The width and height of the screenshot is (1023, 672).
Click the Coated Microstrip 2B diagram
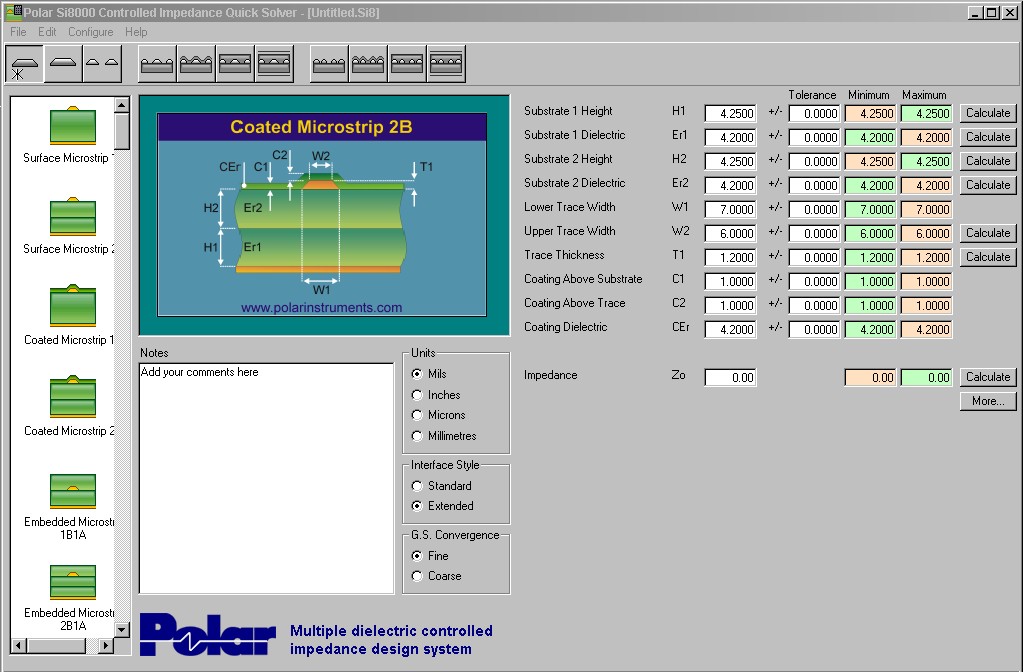click(x=324, y=215)
